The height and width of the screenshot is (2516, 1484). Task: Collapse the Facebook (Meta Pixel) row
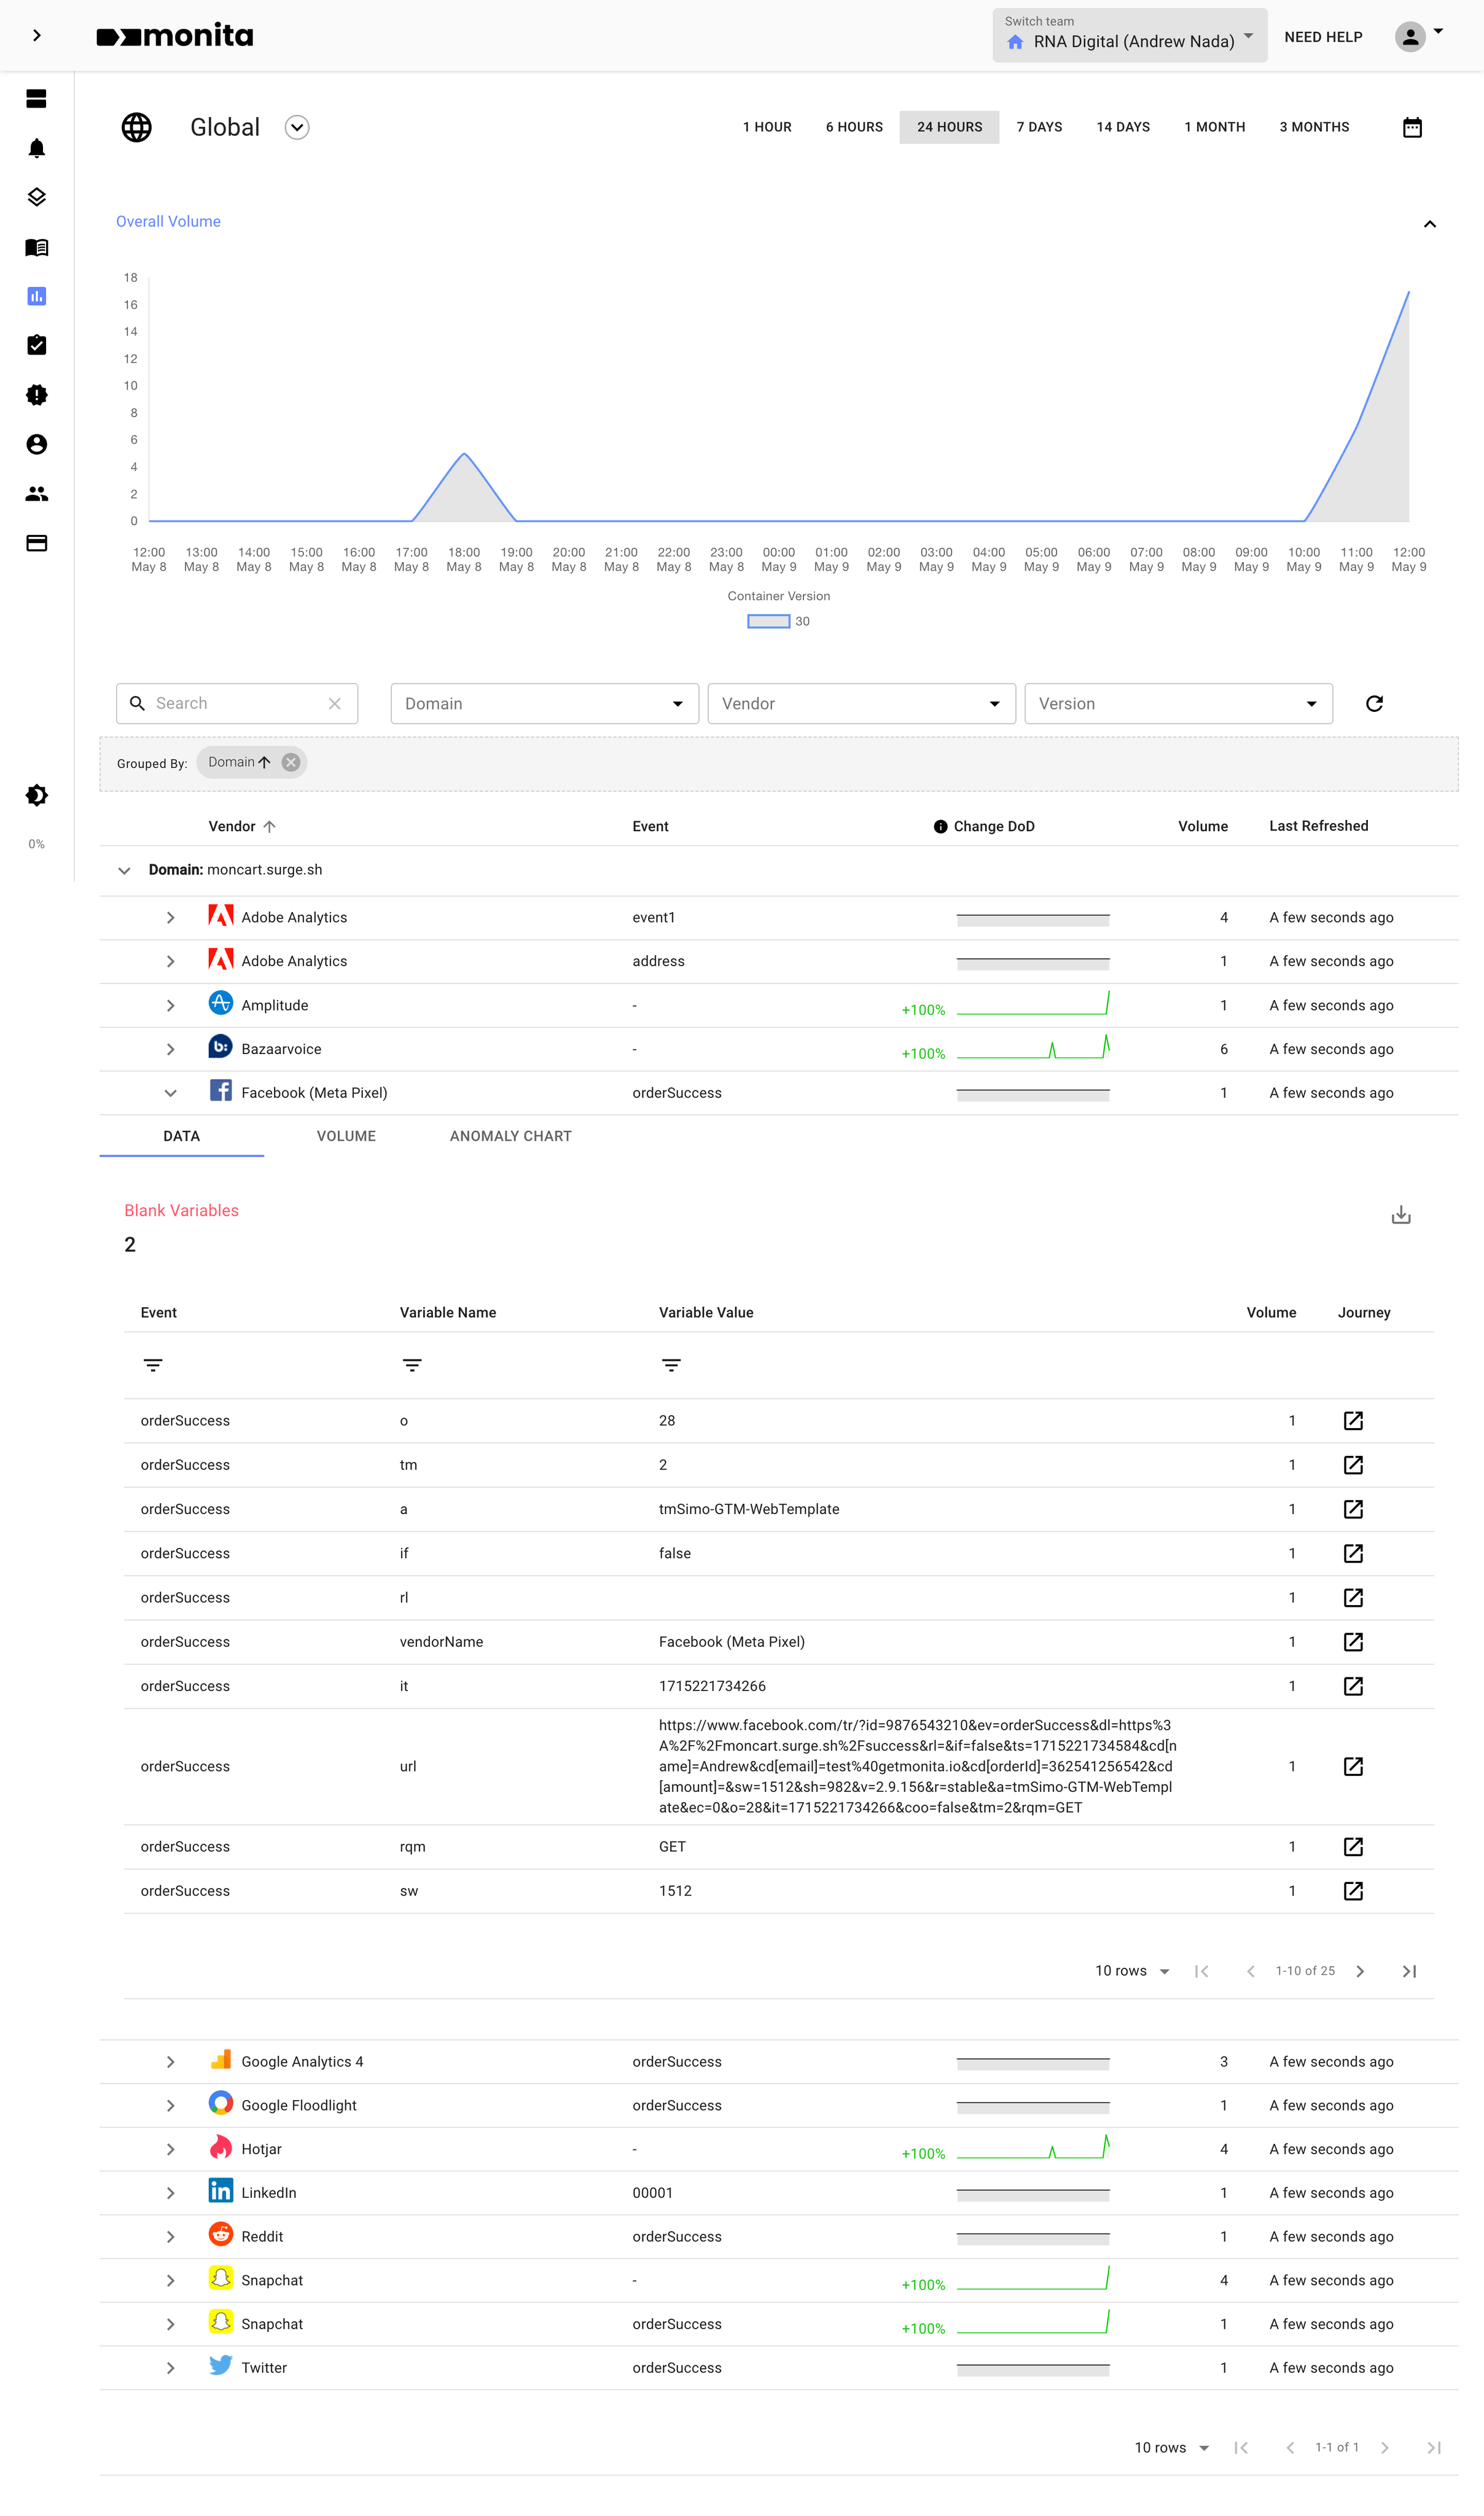(x=170, y=1093)
